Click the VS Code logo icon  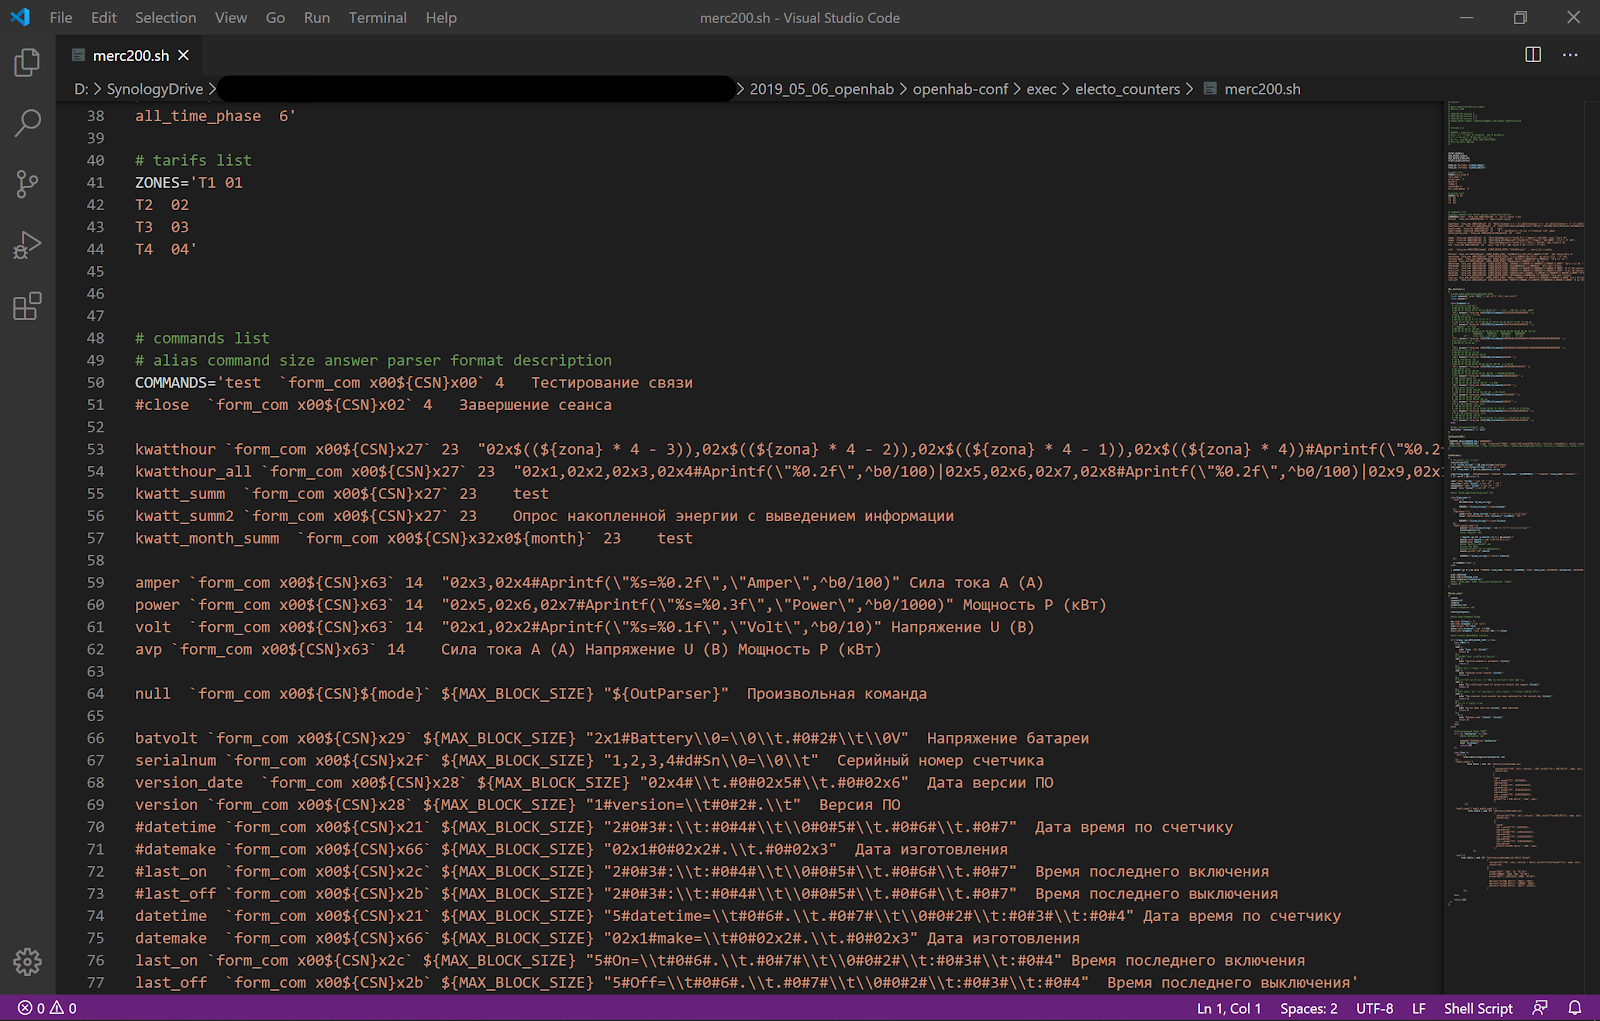point(20,17)
